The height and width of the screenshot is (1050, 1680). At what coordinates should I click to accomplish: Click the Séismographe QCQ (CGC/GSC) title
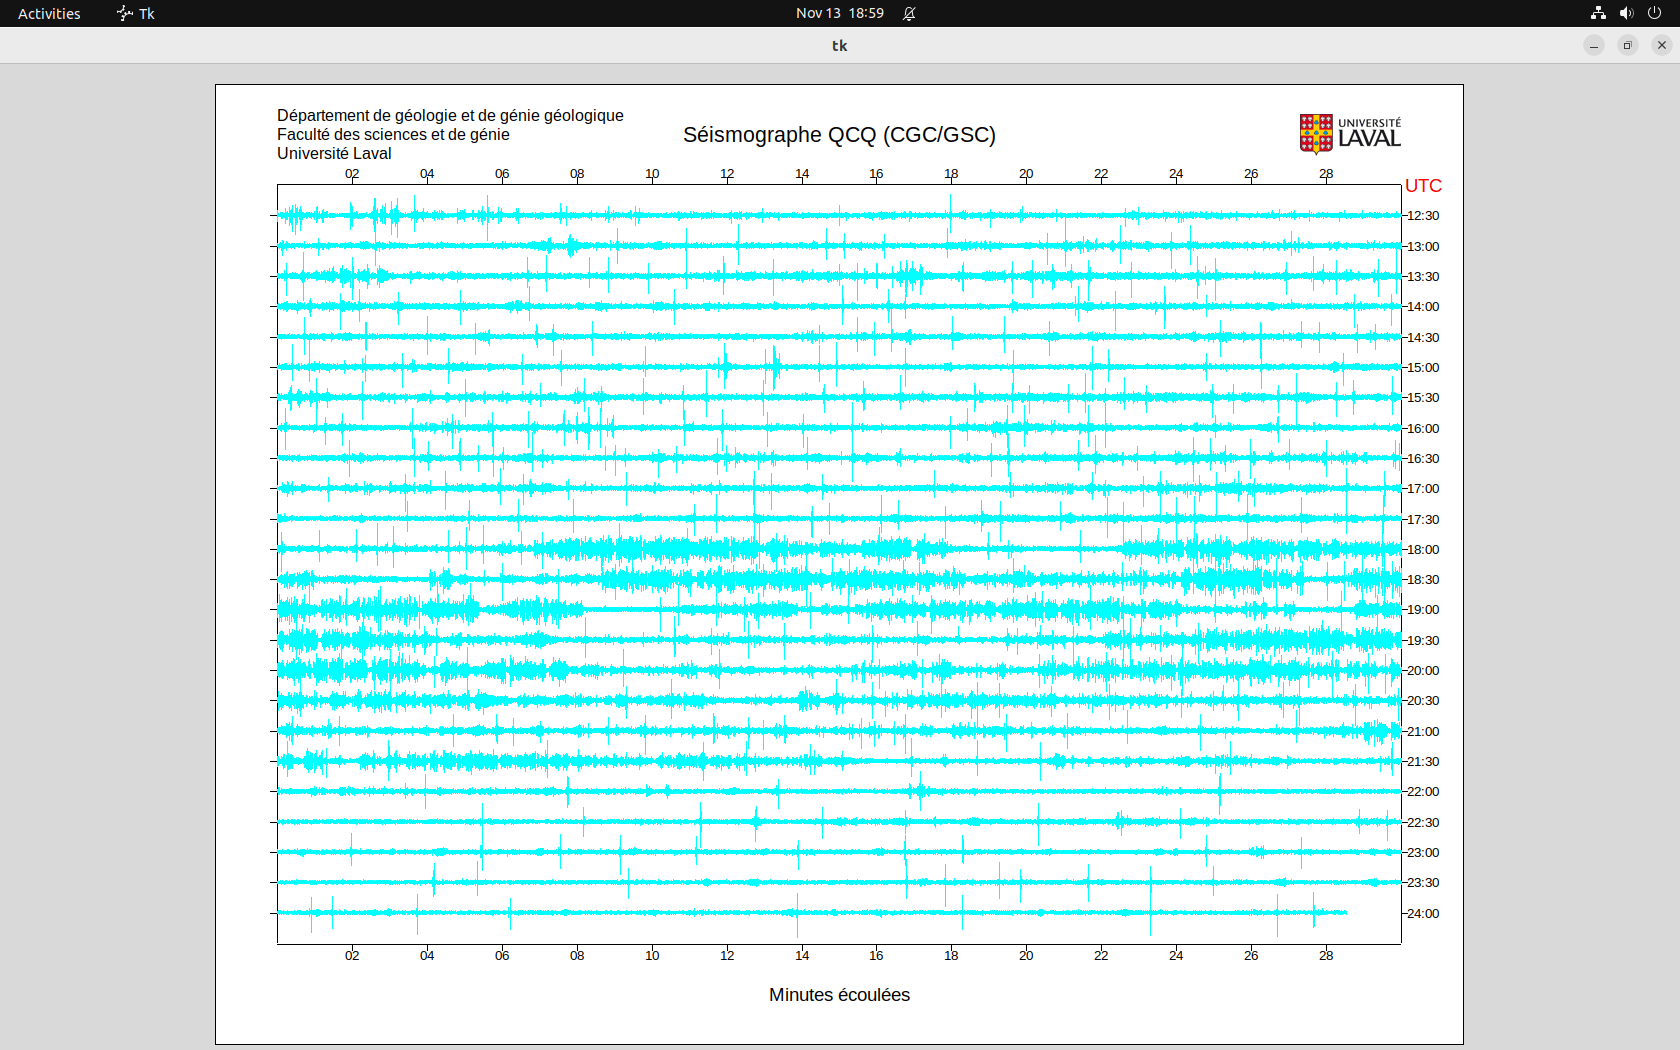[x=839, y=135]
